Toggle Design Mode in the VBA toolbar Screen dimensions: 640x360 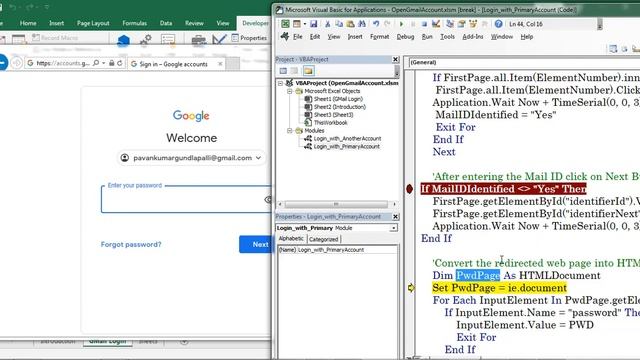[436, 24]
